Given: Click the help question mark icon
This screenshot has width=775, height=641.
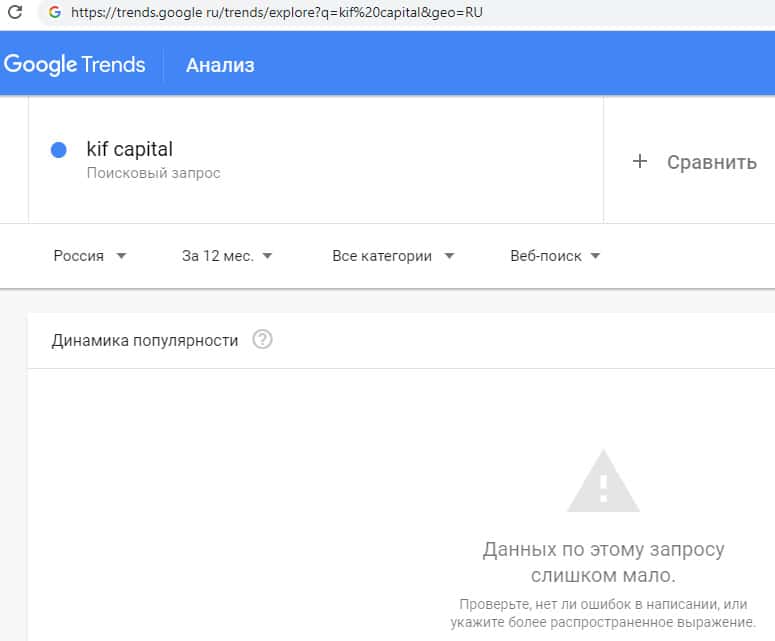Looking at the screenshot, I should click(x=262, y=340).
